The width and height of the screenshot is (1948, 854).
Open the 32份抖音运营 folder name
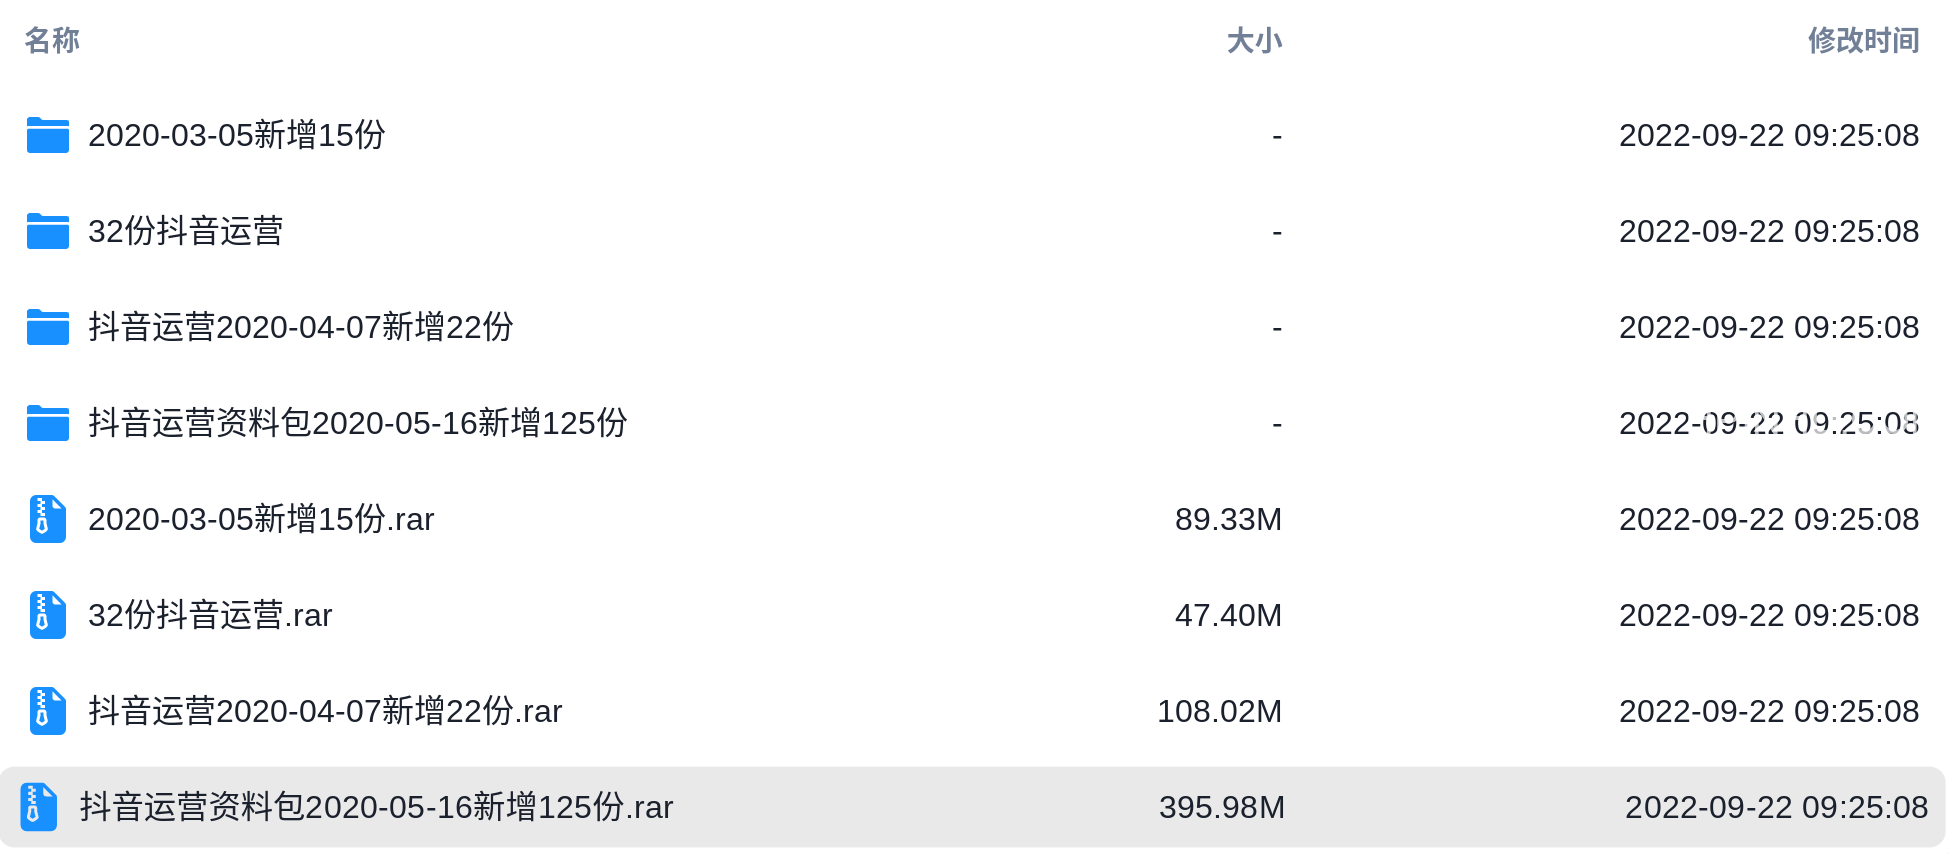(x=186, y=231)
